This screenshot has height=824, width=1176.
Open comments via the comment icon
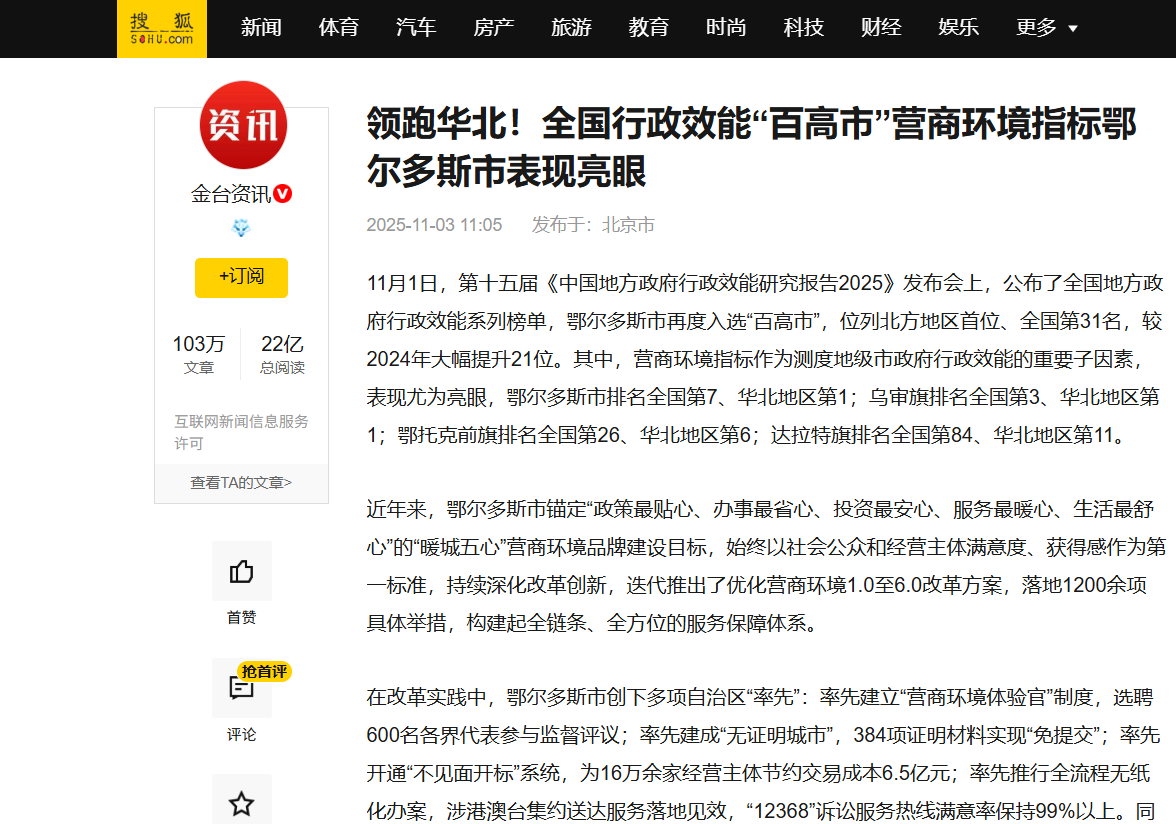[x=241, y=688]
